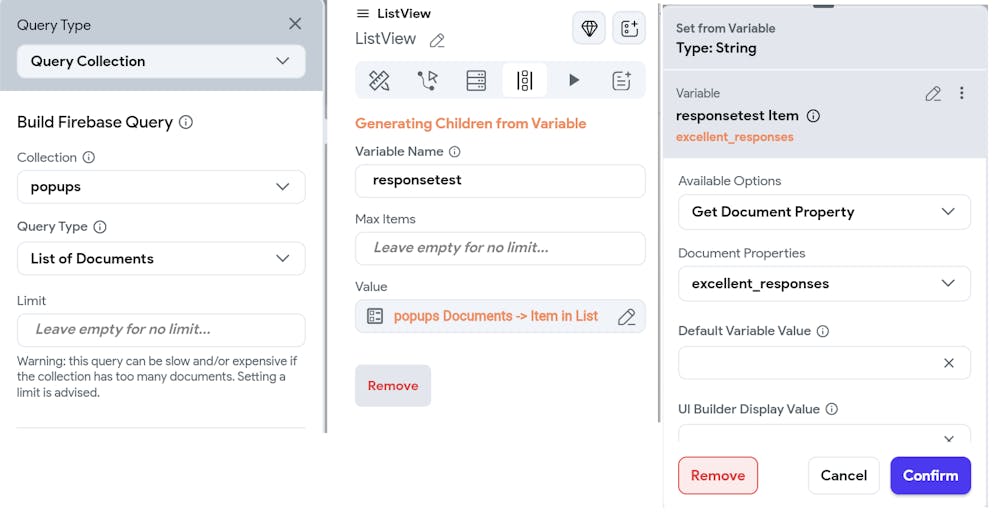Viewport: 1000px width, 518px height.
Task: Edit the popups Documents value pencil icon
Action: coord(627,317)
